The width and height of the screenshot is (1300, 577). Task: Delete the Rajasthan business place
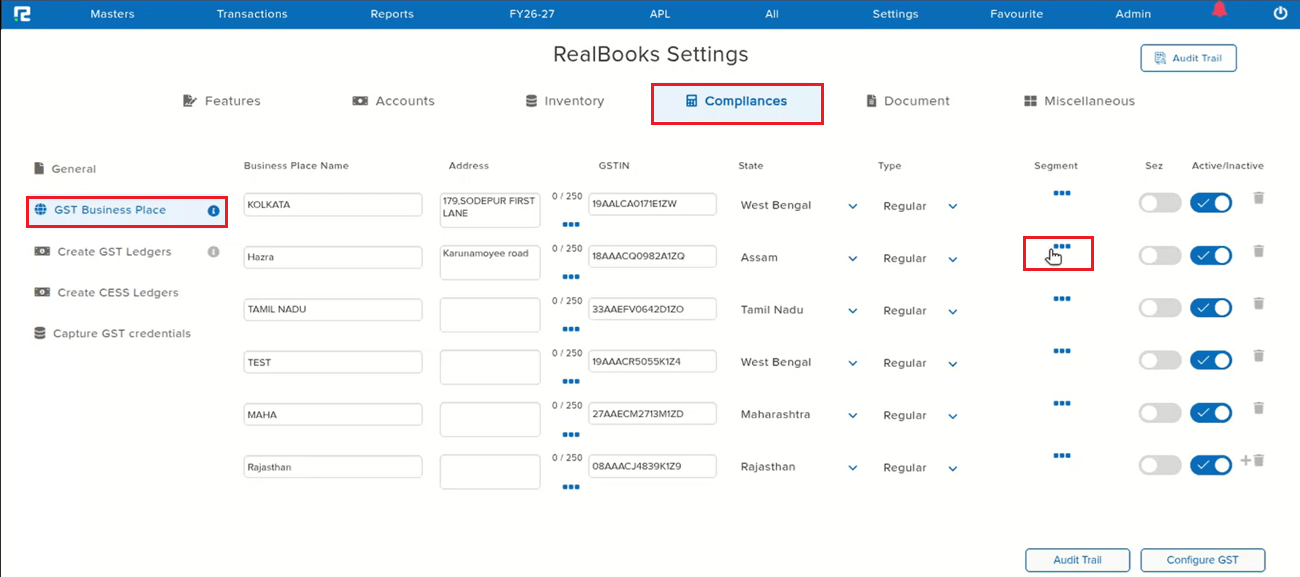[1260, 460]
